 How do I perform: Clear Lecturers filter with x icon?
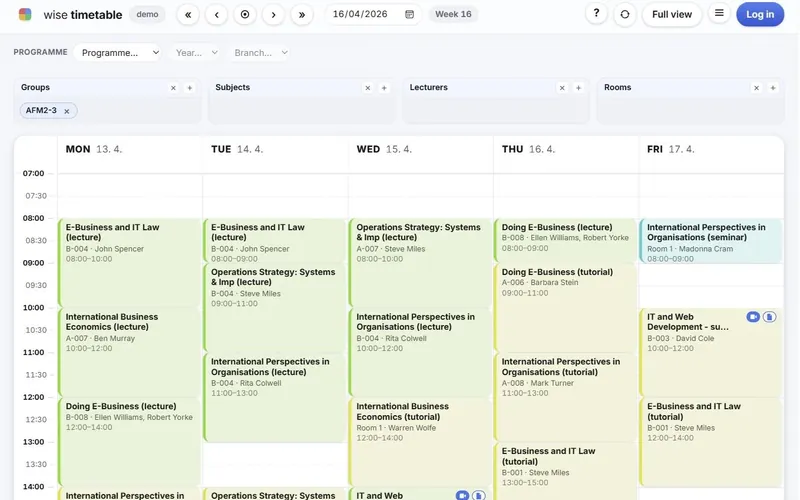[x=562, y=88]
